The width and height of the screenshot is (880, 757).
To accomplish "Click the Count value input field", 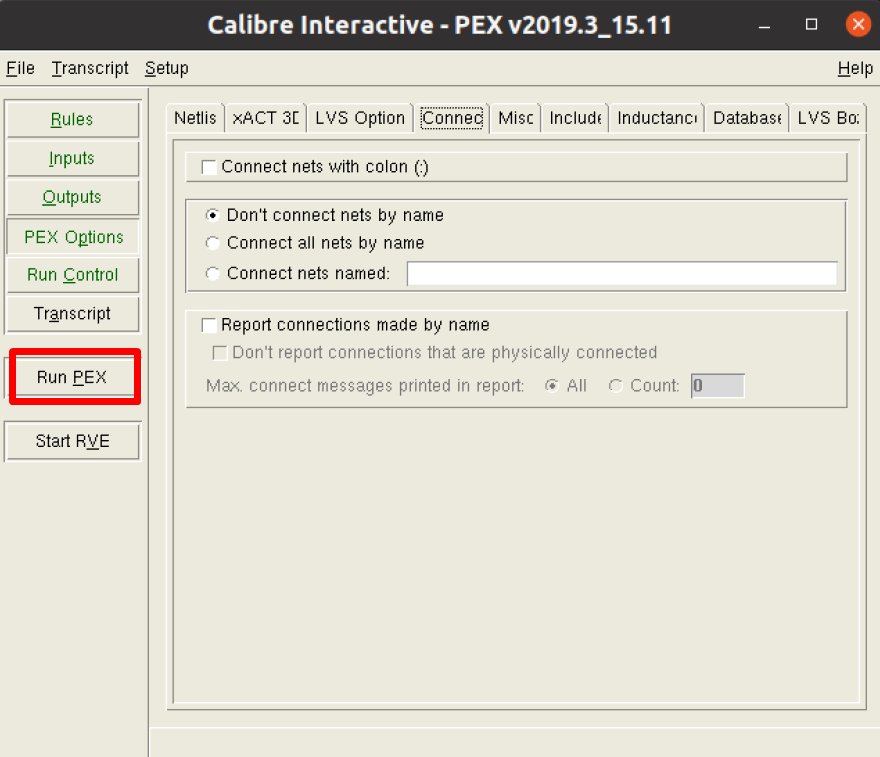I will click(x=718, y=386).
